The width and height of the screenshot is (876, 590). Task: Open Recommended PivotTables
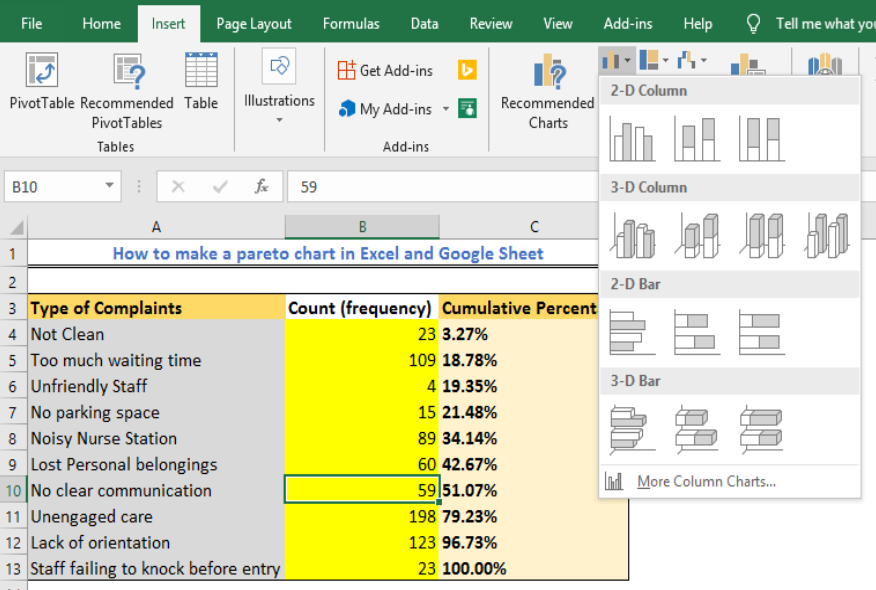point(127,91)
